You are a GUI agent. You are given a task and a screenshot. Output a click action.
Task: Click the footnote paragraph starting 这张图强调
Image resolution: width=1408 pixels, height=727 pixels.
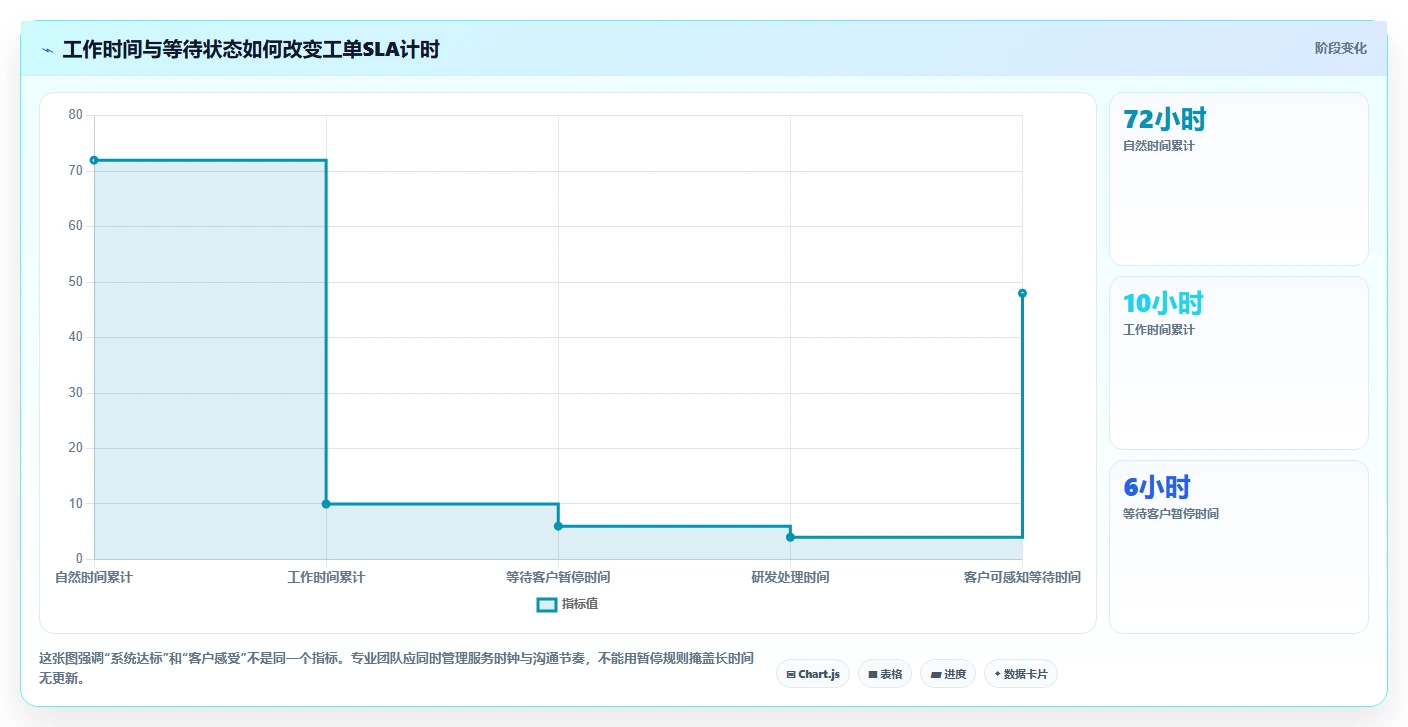[396, 668]
